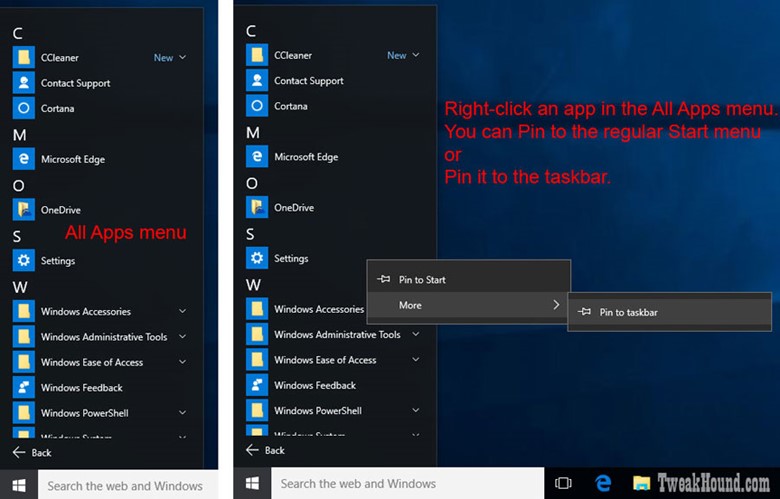Expand CCleaner chevron in right menu
This screenshot has height=499, width=780.
click(x=416, y=55)
